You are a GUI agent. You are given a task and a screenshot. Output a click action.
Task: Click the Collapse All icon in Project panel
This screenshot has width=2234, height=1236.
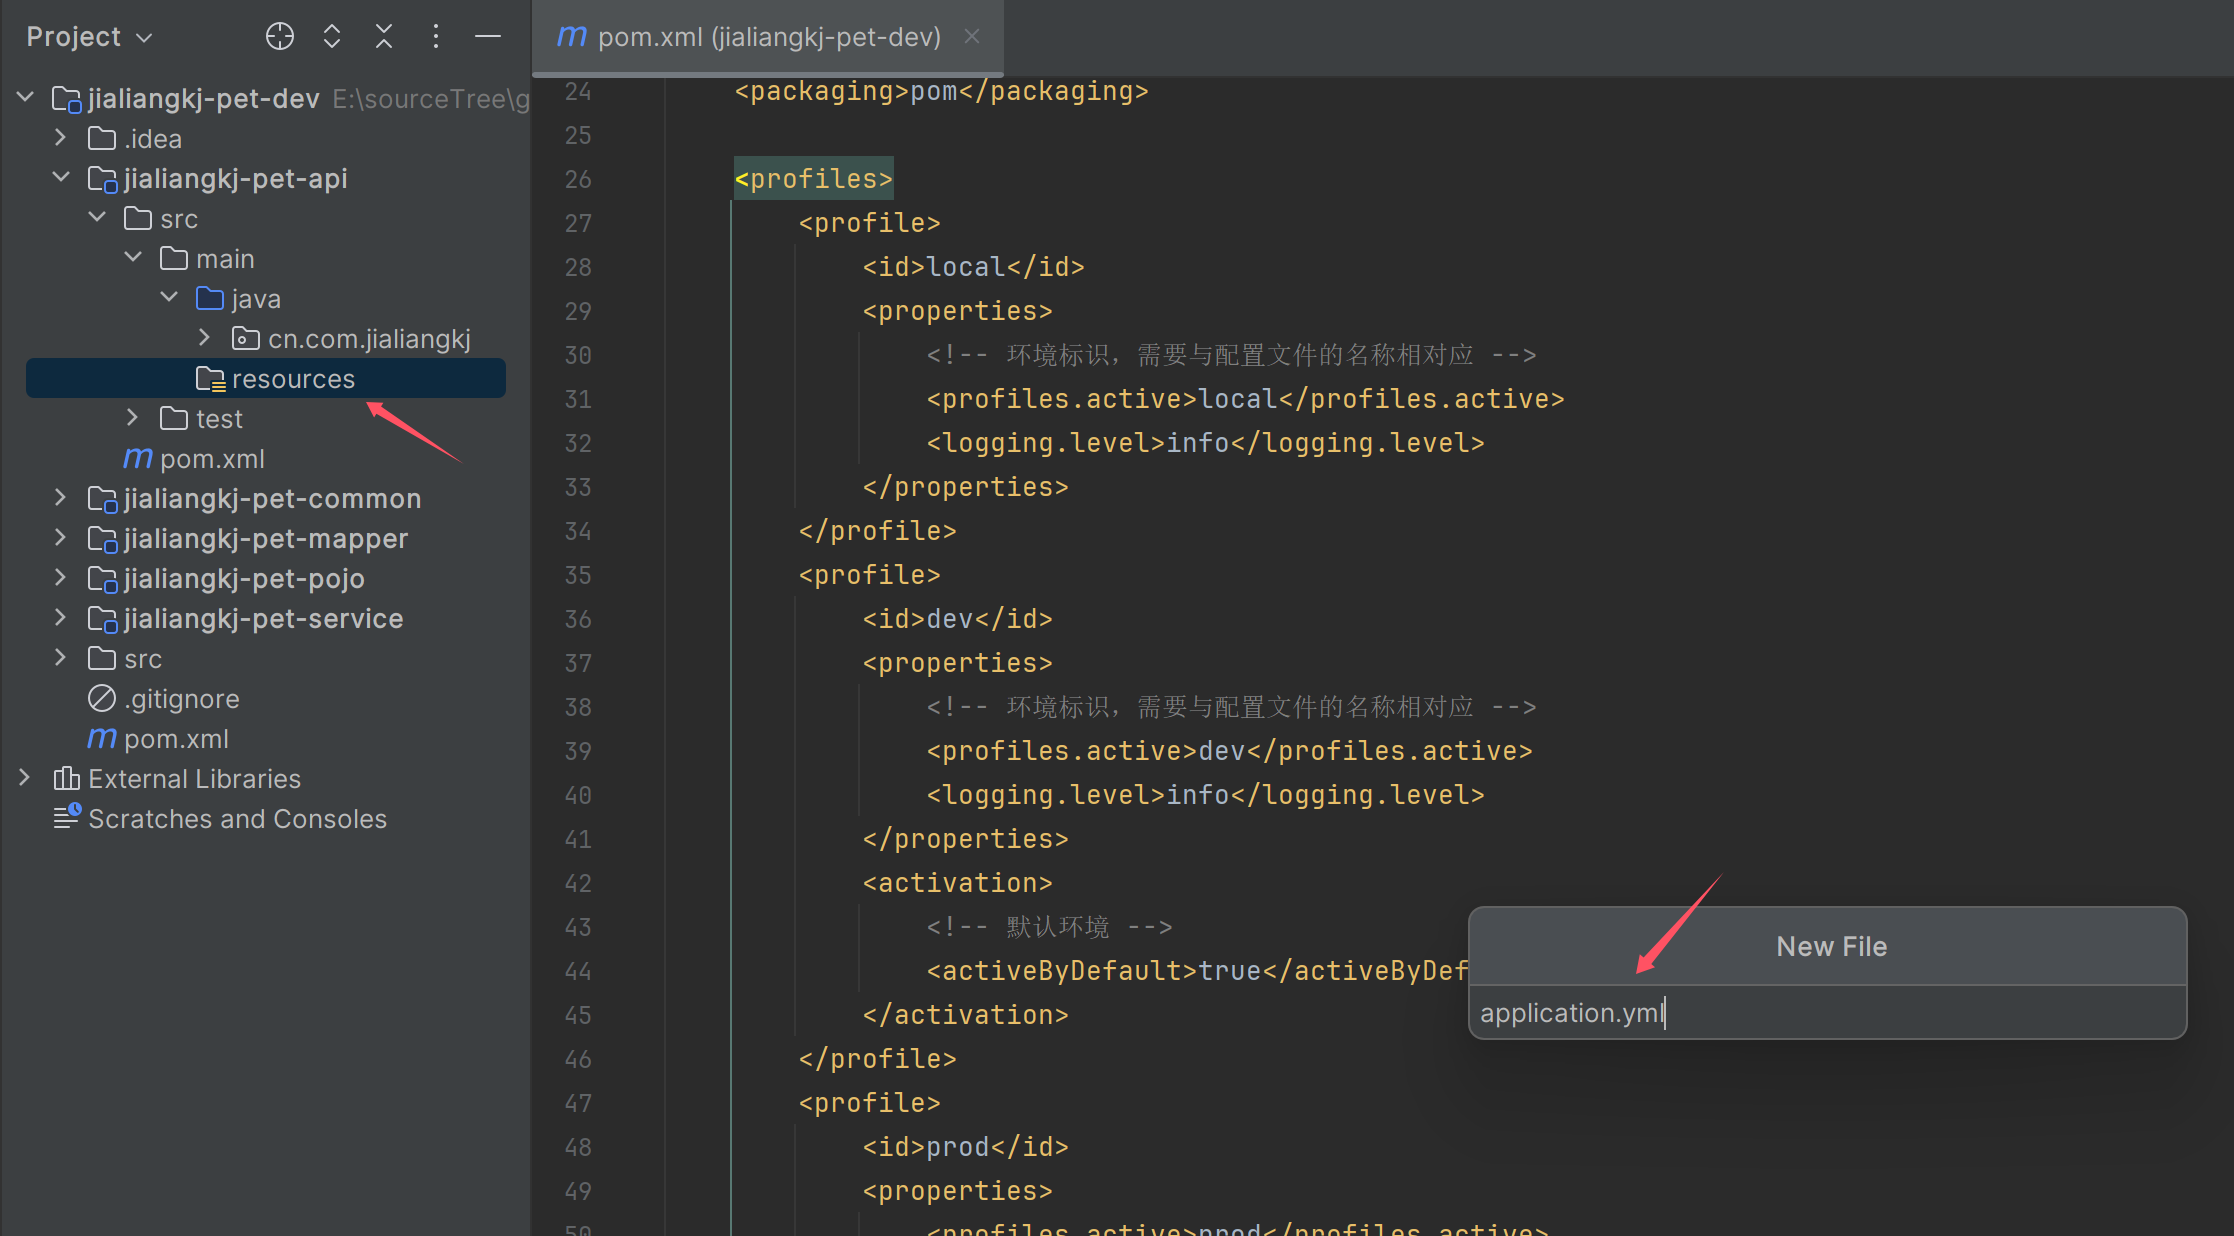[384, 37]
